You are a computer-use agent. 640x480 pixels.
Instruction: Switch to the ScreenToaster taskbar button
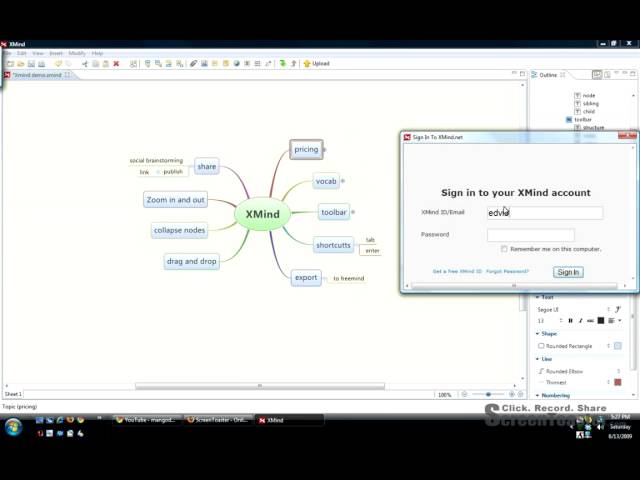(x=218, y=420)
